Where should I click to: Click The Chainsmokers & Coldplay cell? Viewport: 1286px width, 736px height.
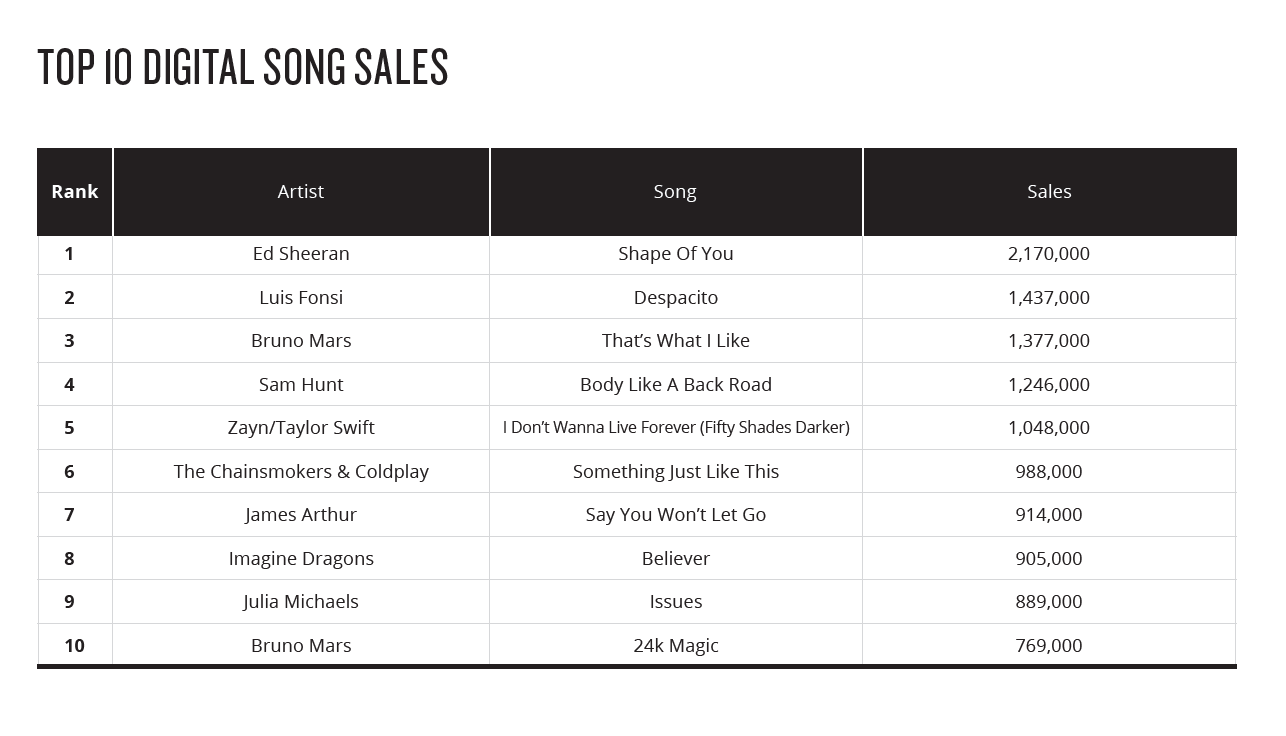[x=301, y=472]
